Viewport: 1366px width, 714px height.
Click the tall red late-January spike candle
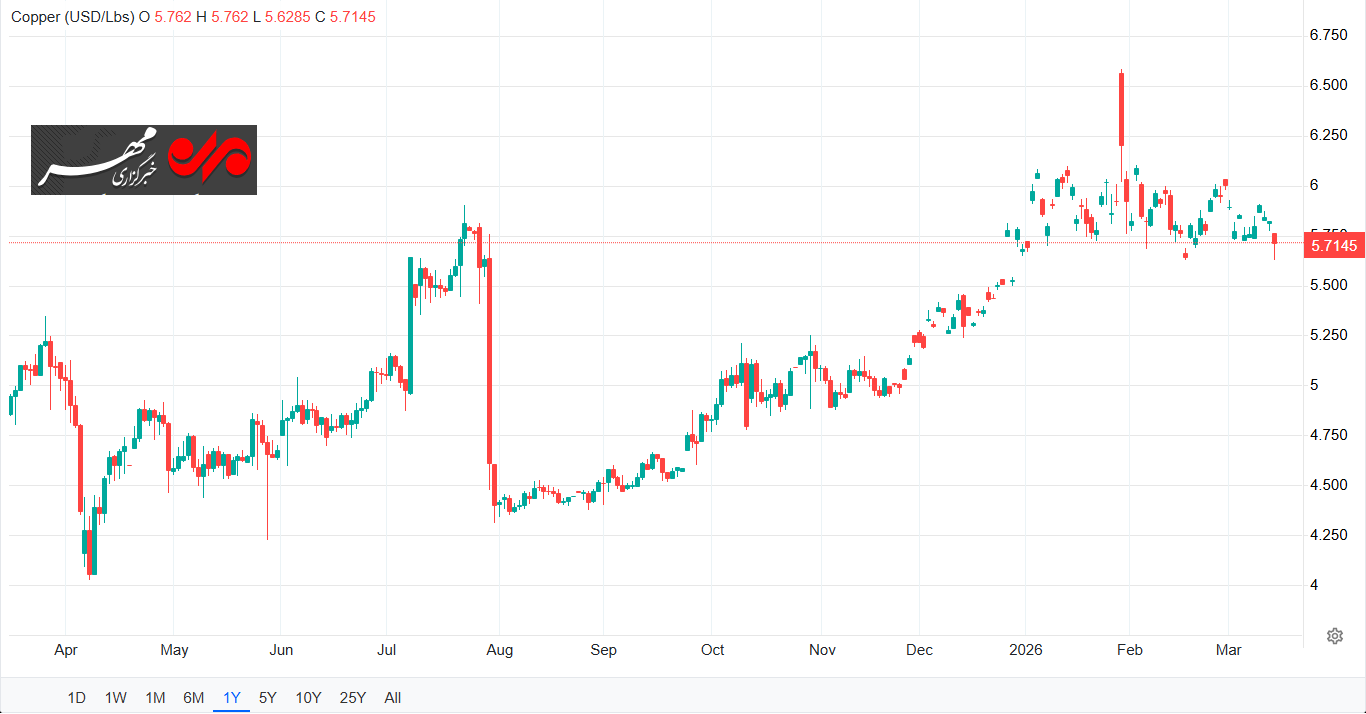pos(1122,110)
